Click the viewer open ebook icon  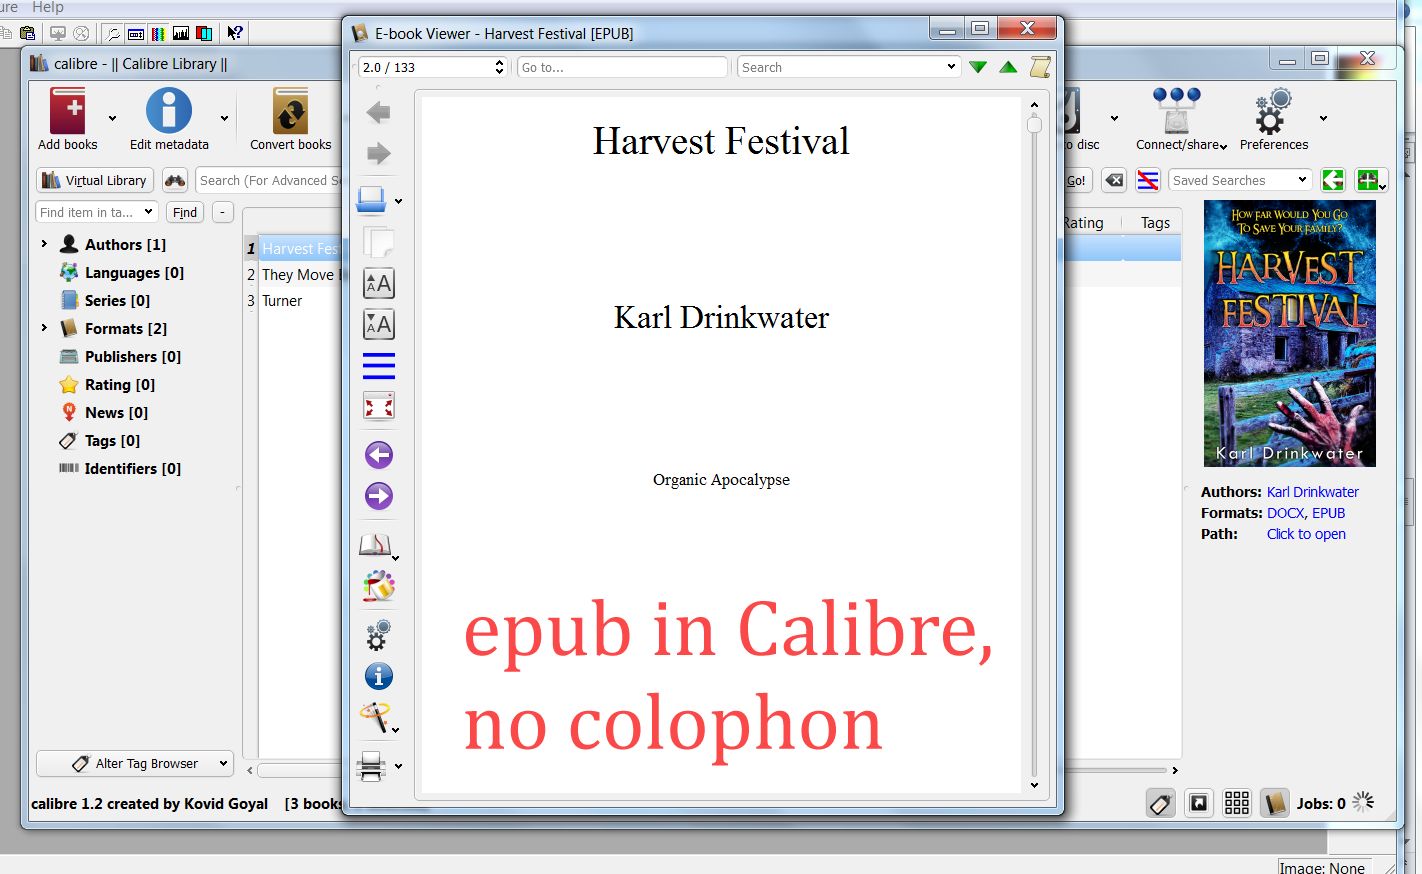click(x=372, y=200)
